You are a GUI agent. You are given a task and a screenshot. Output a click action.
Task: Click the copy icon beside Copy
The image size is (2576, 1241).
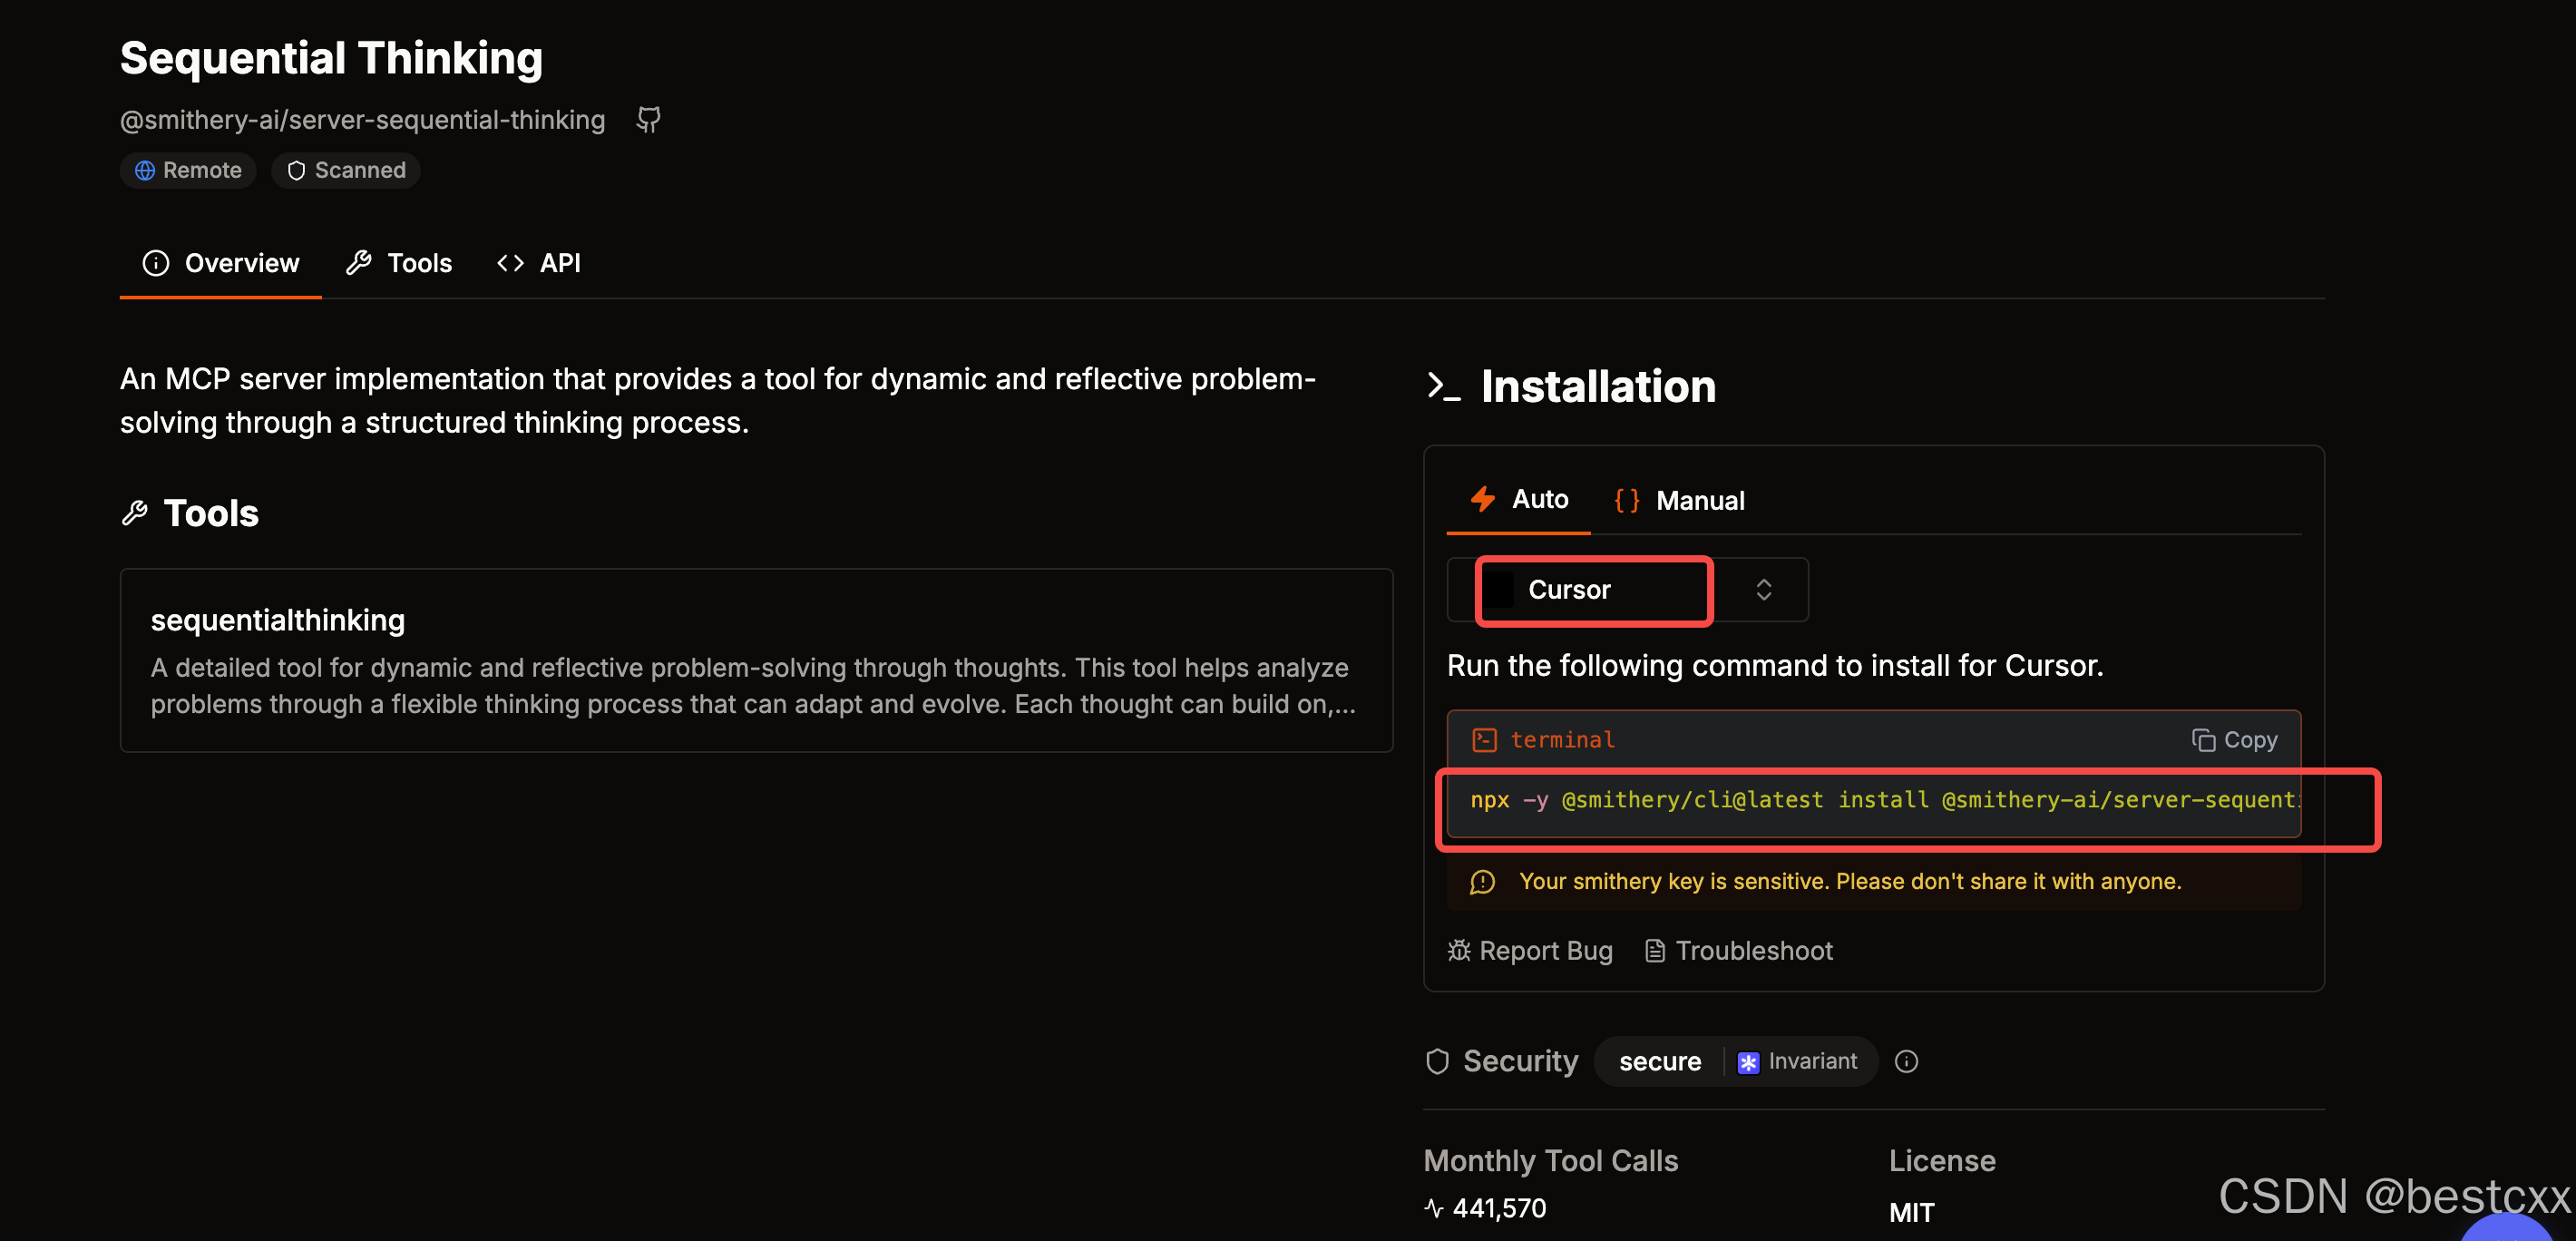click(x=2202, y=740)
